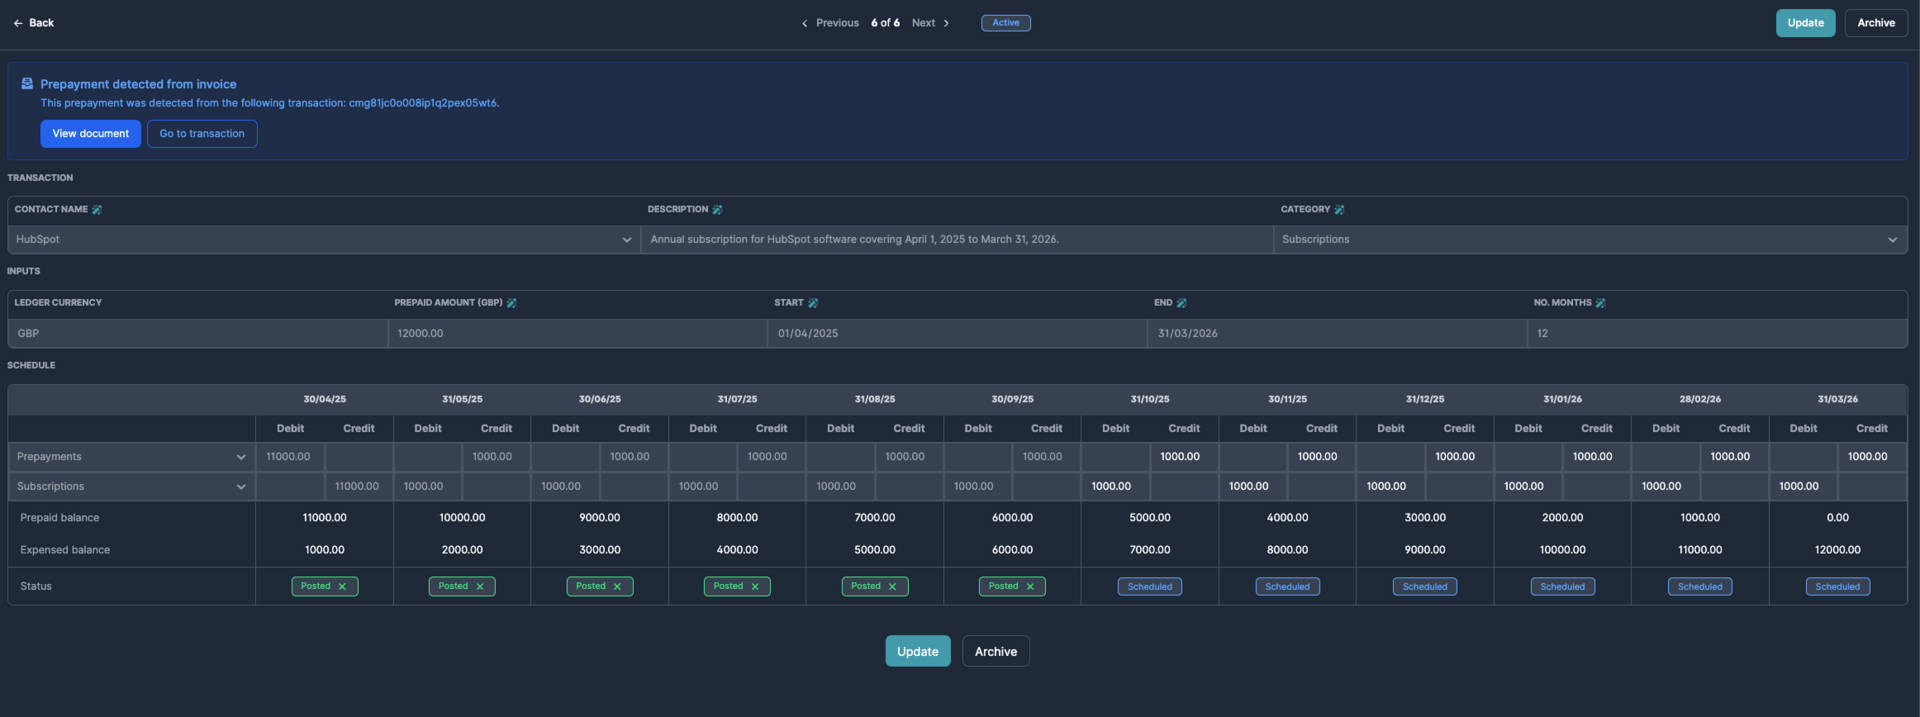Click the magic wand icon beside Contact Name
This screenshot has height=717, width=1920.
[97, 210]
